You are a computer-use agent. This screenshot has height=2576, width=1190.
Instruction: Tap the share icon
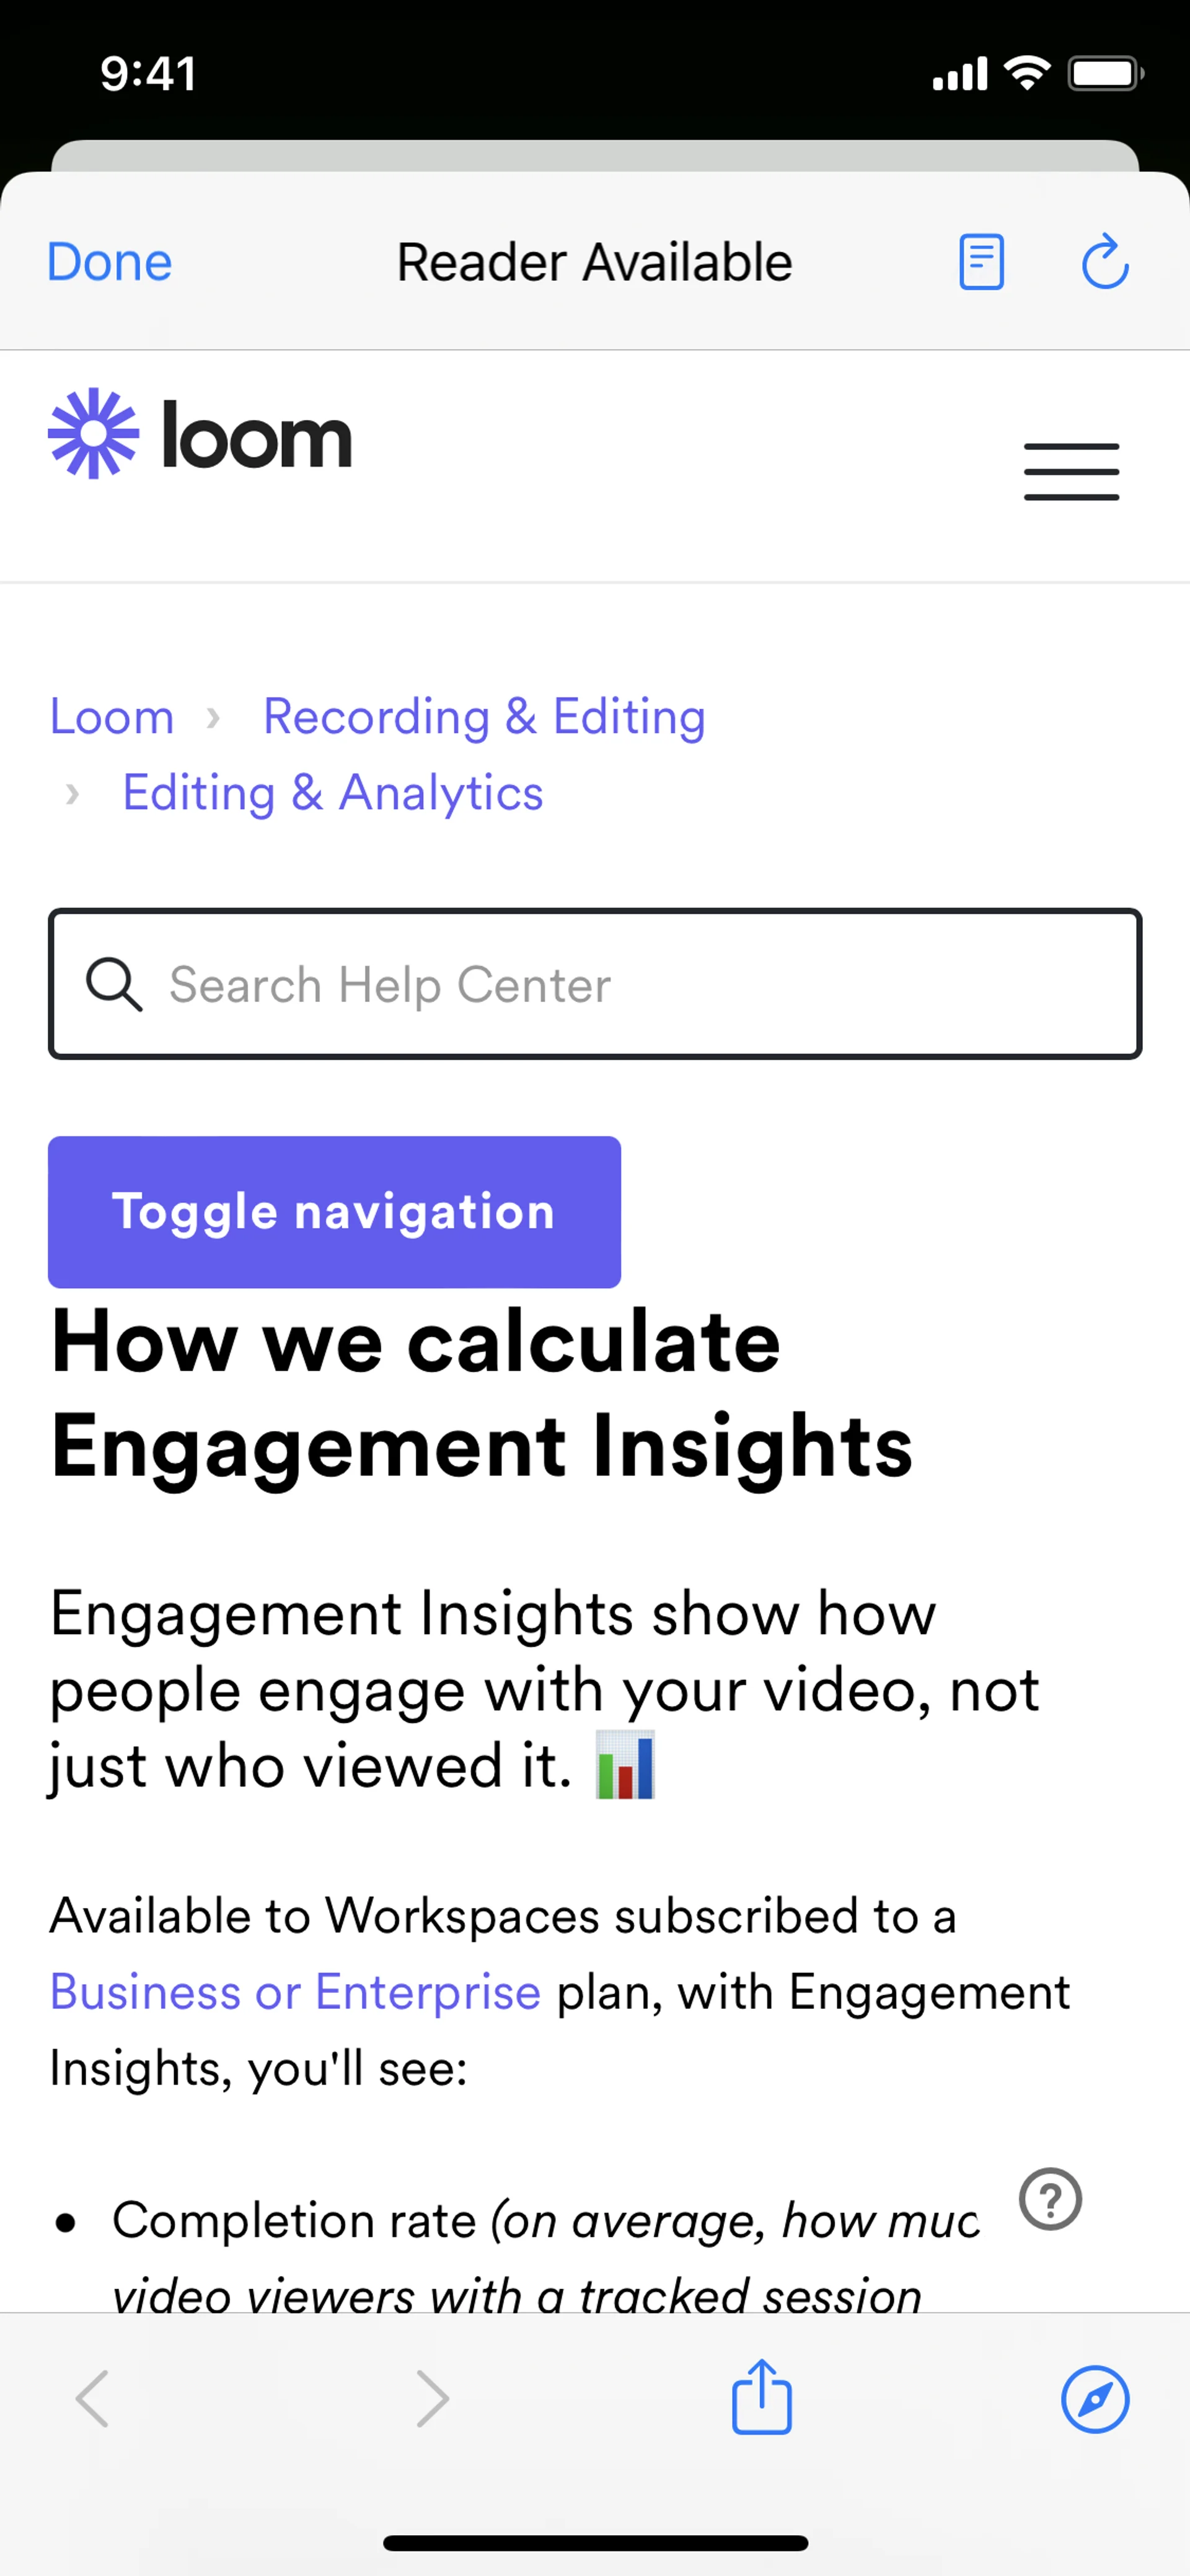pyautogui.click(x=761, y=2397)
